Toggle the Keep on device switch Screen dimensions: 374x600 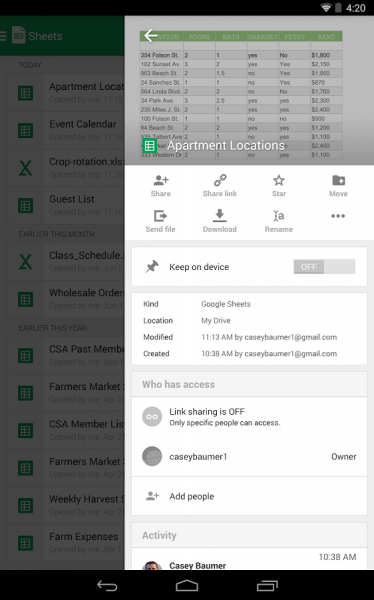324,267
